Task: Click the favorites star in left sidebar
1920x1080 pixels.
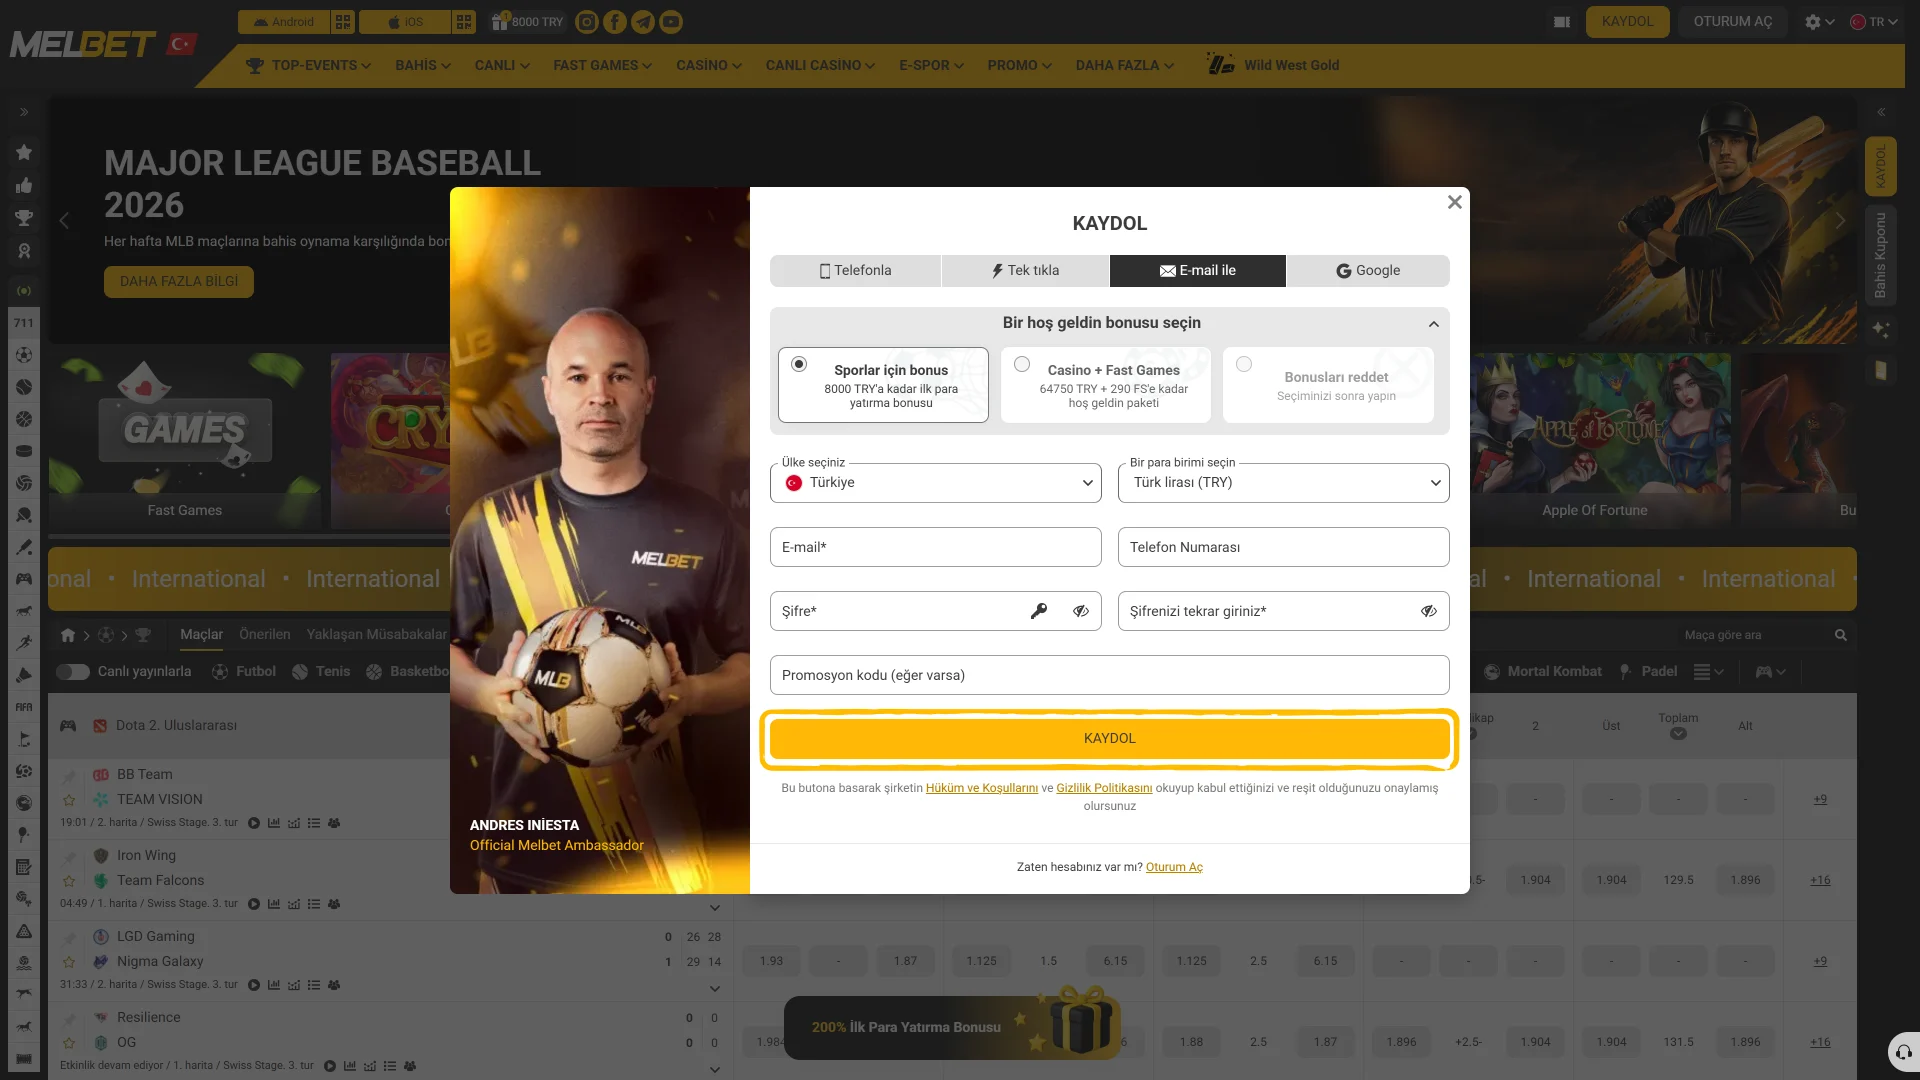Action: (x=24, y=152)
